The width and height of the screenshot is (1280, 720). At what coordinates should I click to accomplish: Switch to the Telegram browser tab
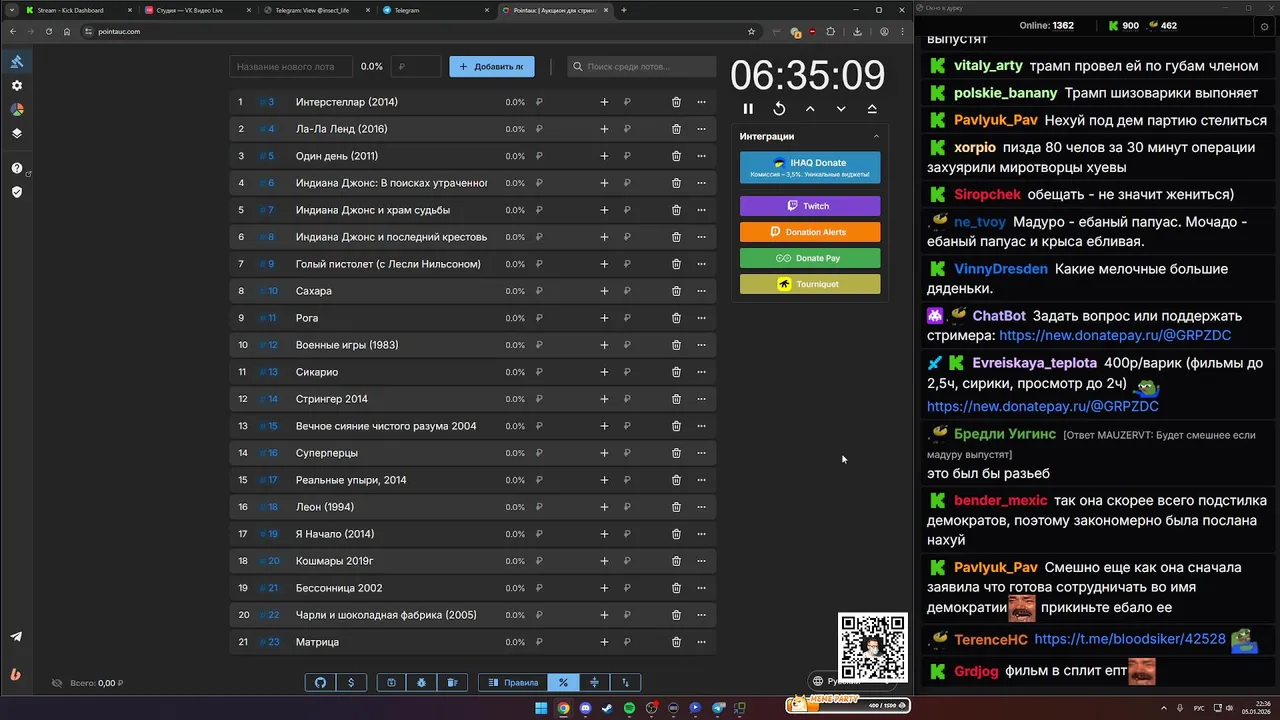pos(434,10)
